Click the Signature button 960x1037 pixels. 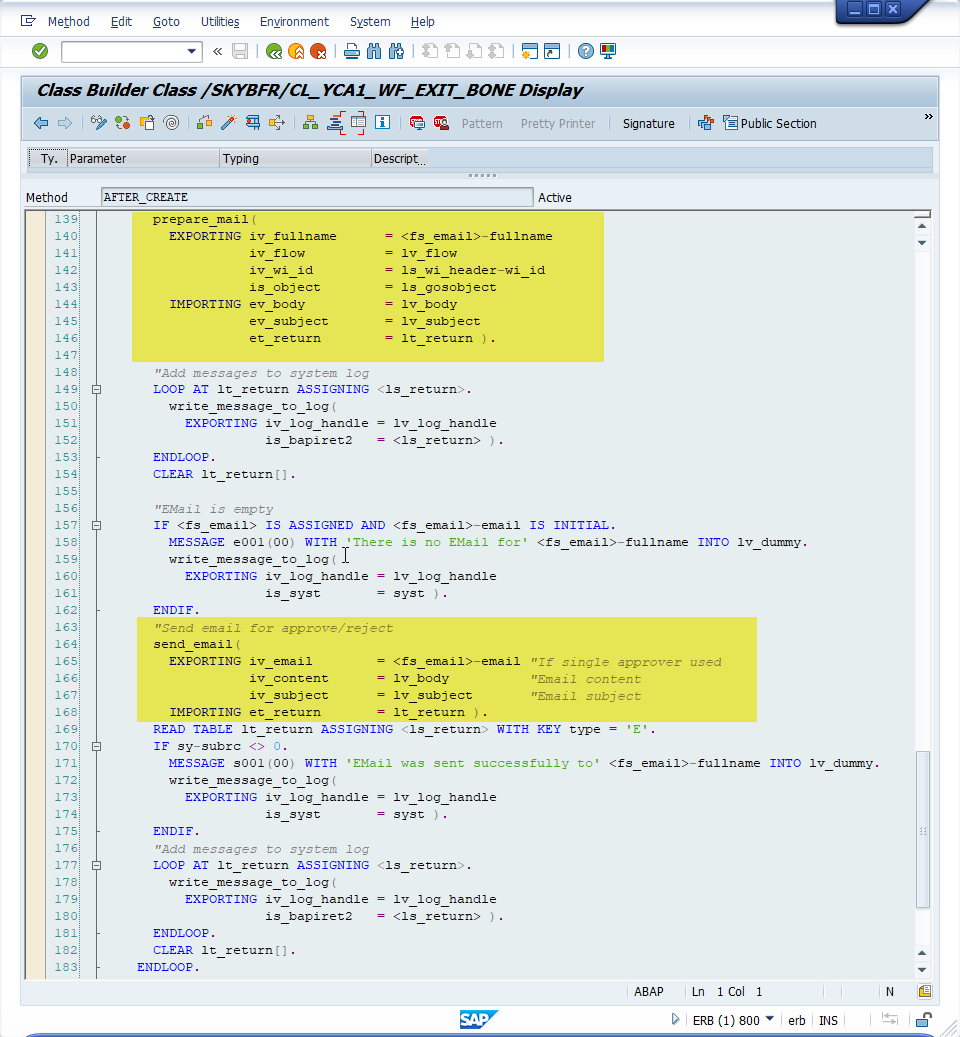coord(649,124)
